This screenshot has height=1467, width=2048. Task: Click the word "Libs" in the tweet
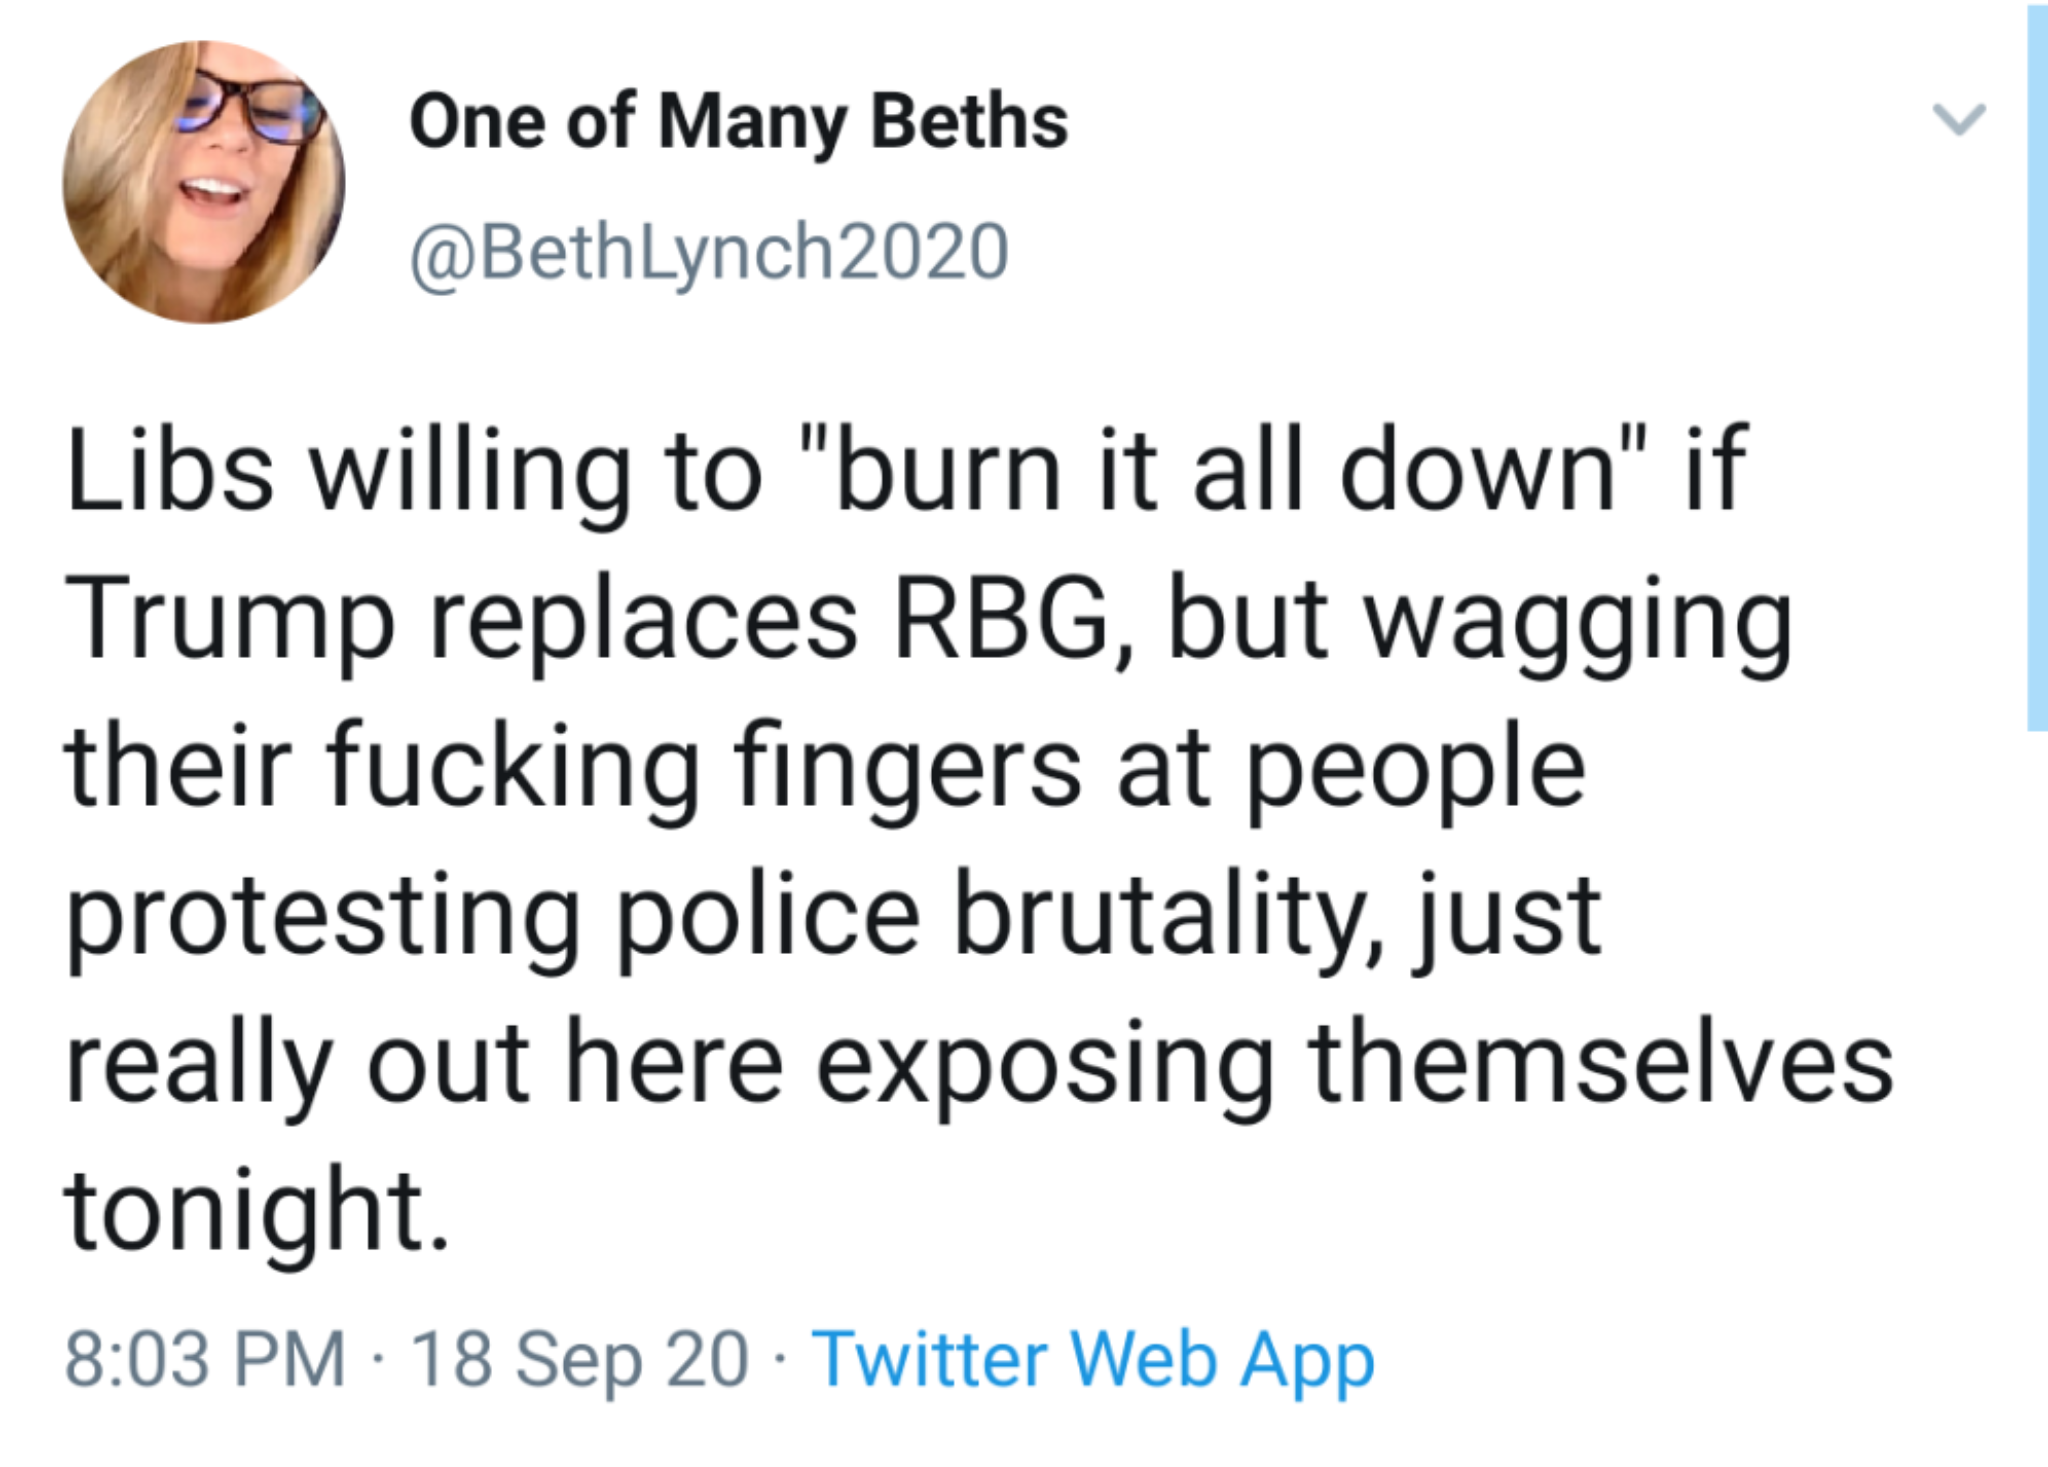pos(170,470)
